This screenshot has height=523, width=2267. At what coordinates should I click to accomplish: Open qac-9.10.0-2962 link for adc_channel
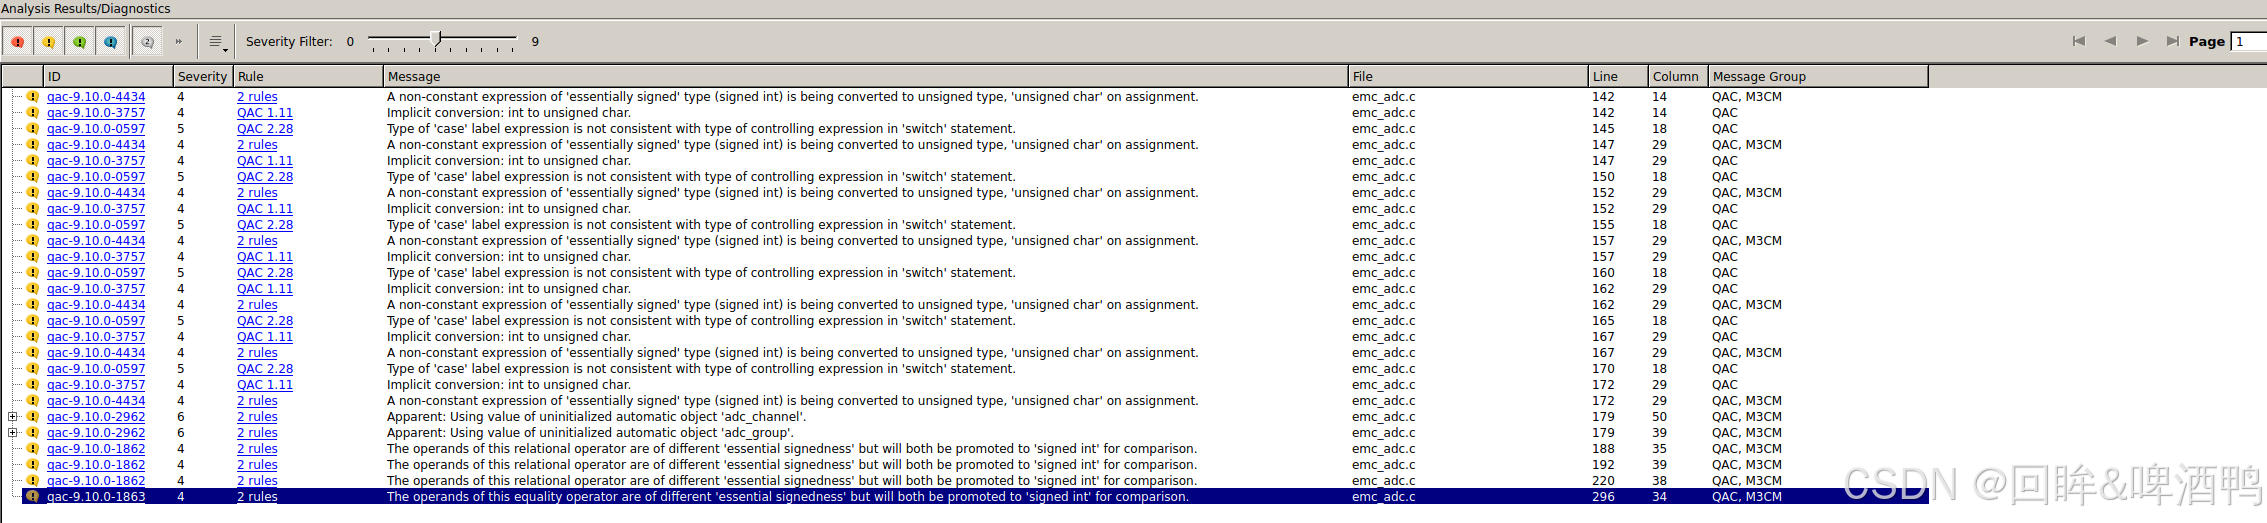coord(96,417)
